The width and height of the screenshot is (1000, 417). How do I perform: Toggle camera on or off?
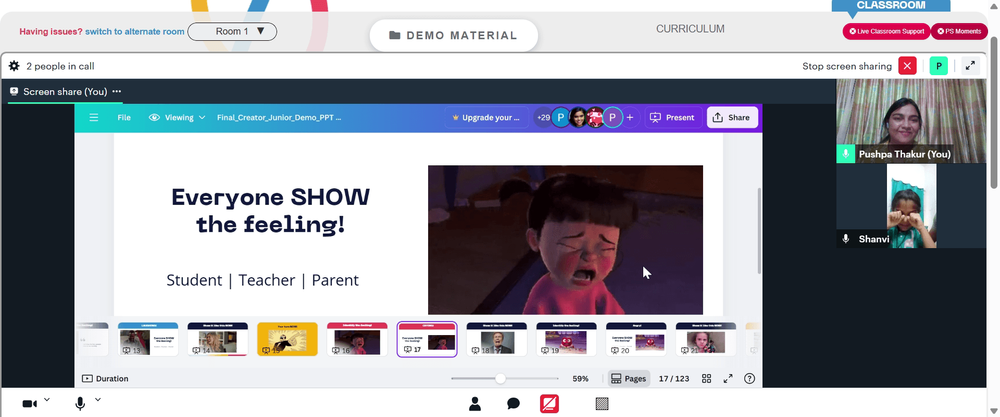(29, 404)
